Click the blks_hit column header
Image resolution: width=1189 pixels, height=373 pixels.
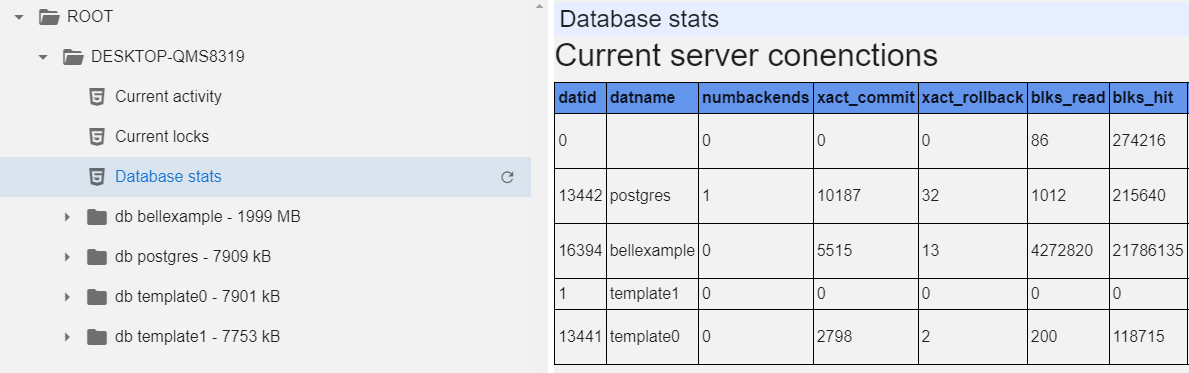[x=1148, y=98]
